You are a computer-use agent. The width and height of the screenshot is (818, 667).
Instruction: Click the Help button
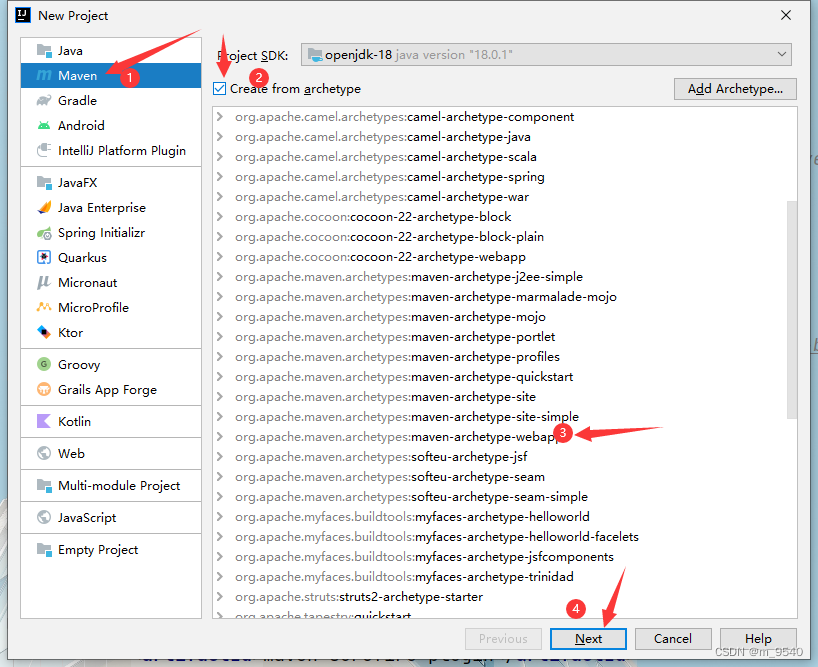pos(758,638)
